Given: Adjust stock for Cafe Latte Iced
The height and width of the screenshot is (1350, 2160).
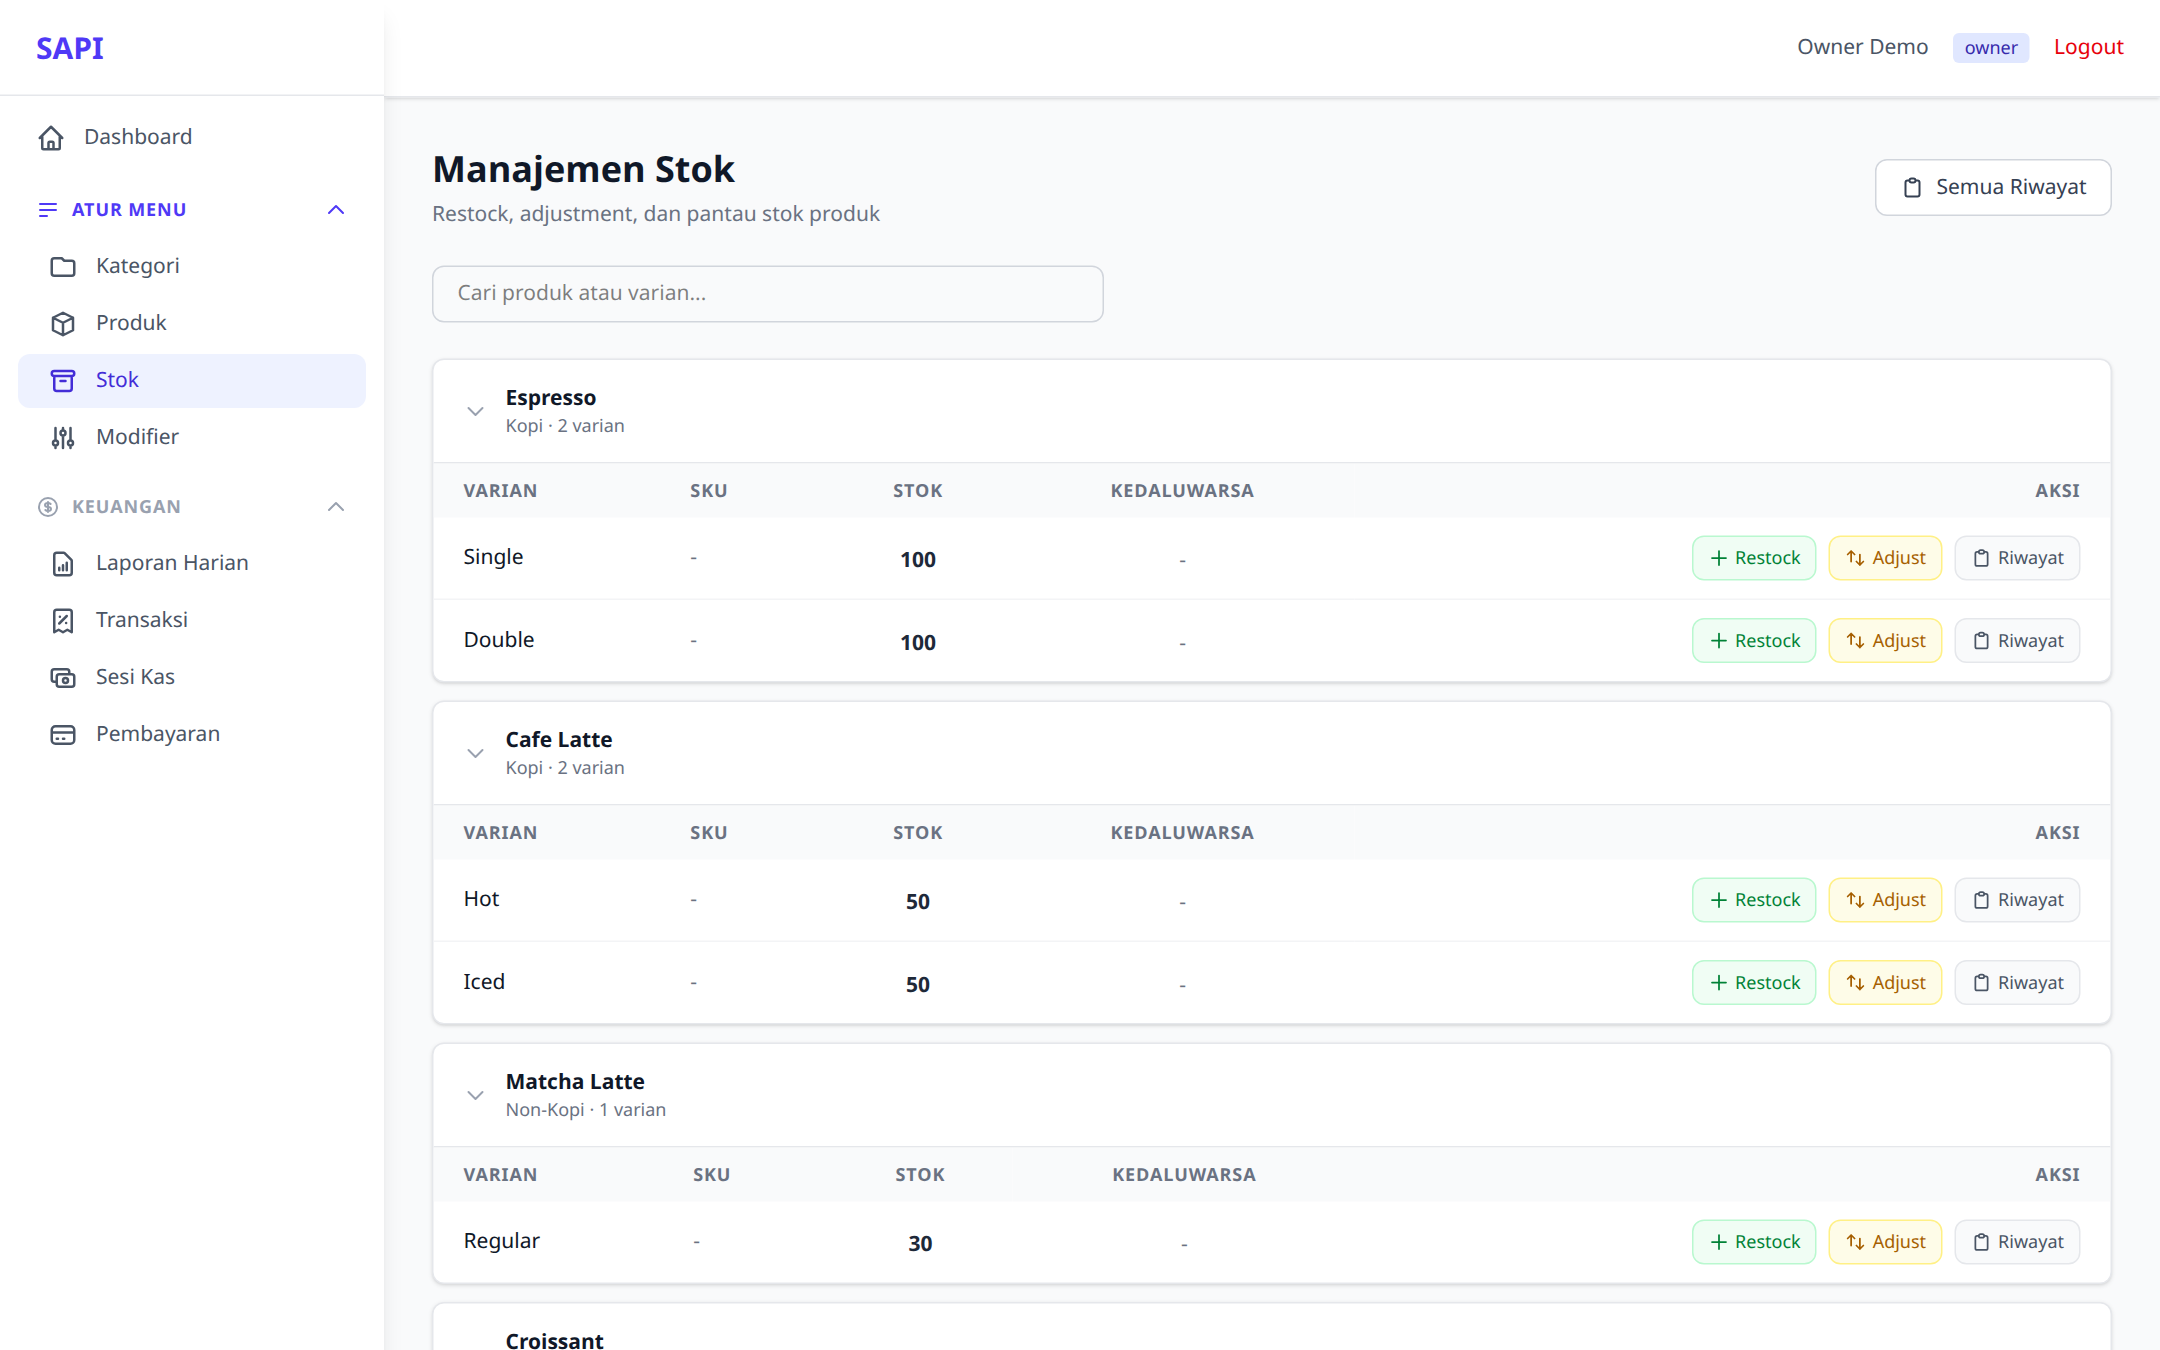Looking at the screenshot, I should [1885, 983].
